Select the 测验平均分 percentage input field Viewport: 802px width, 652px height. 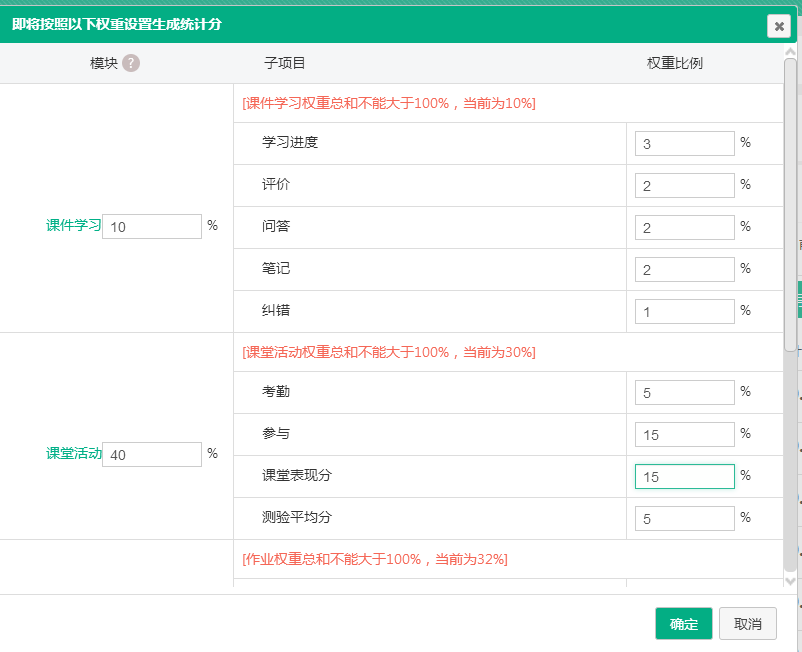click(684, 518)
